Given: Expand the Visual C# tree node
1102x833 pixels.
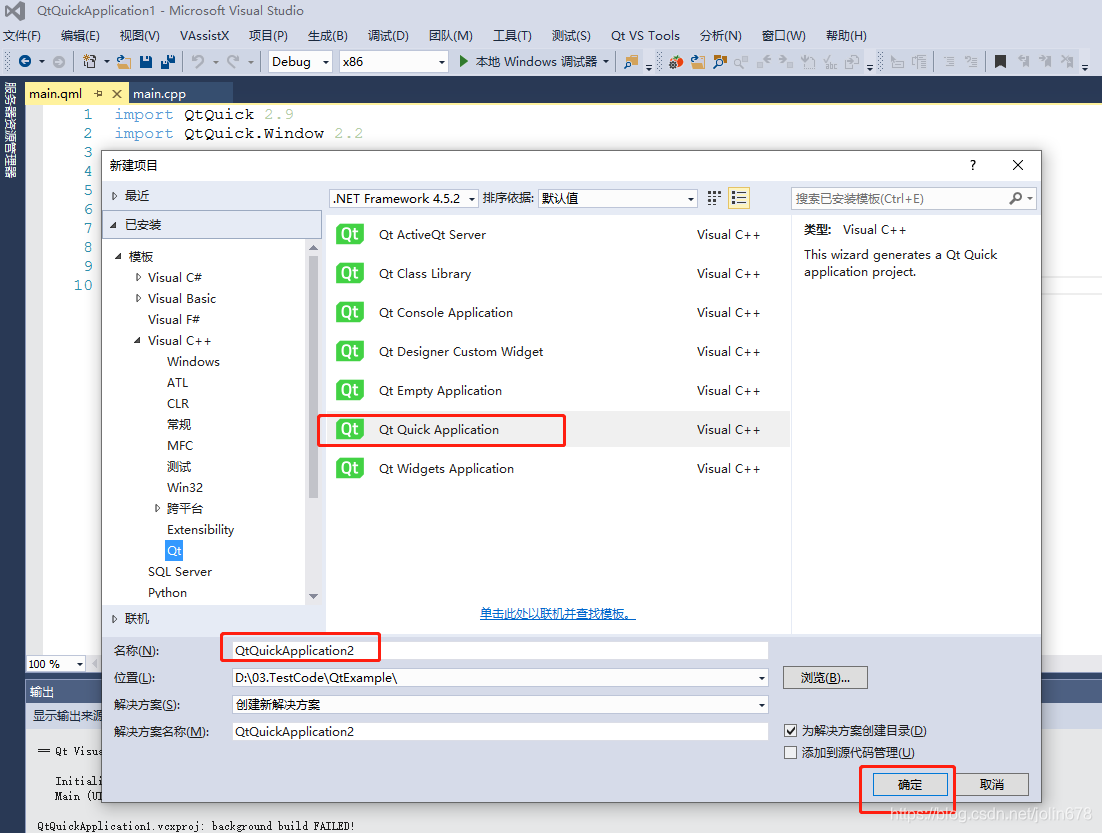Looking at the screenshot, I should tap(138, 278).
